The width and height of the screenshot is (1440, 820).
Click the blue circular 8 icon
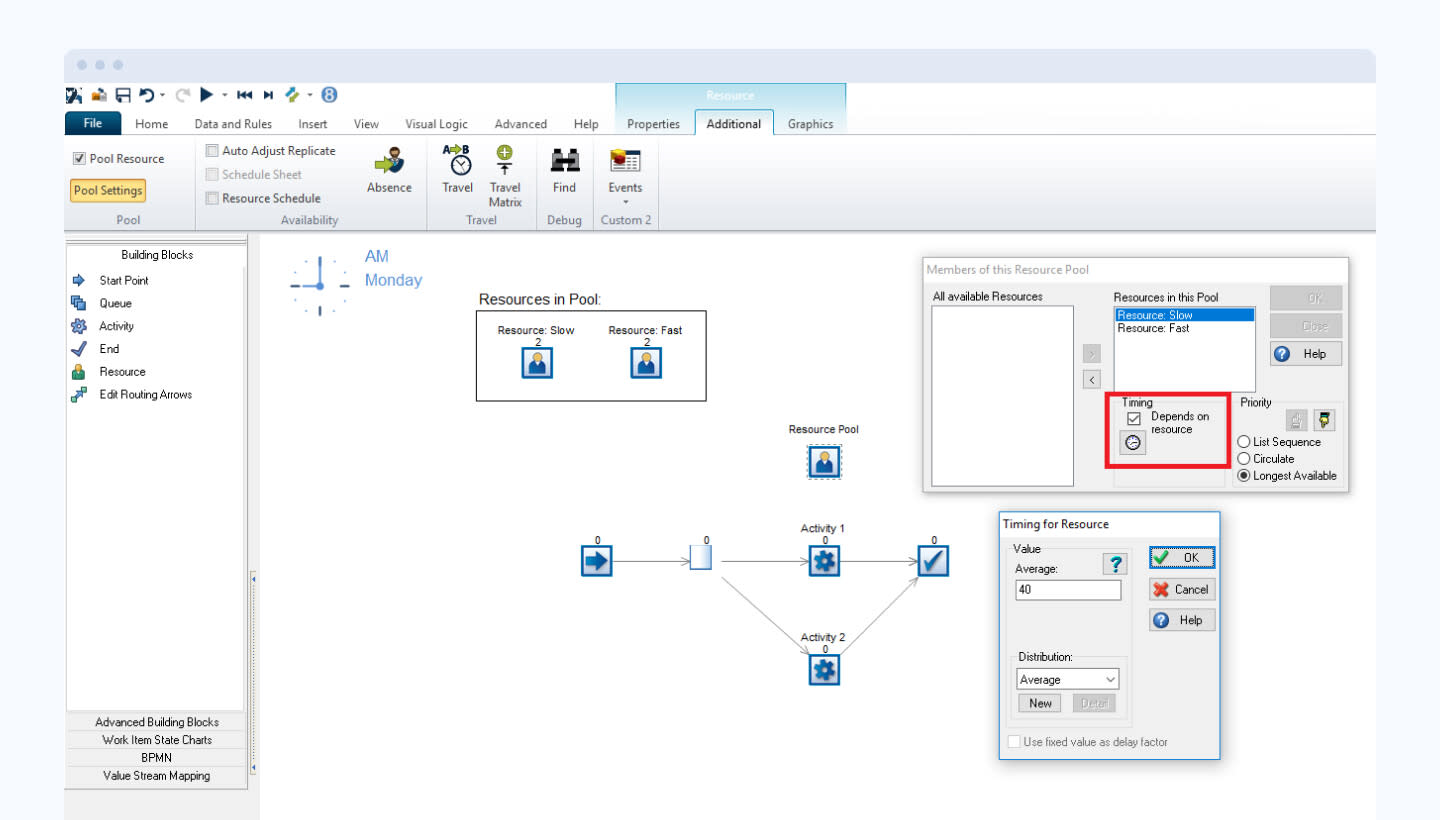(329, 95)
